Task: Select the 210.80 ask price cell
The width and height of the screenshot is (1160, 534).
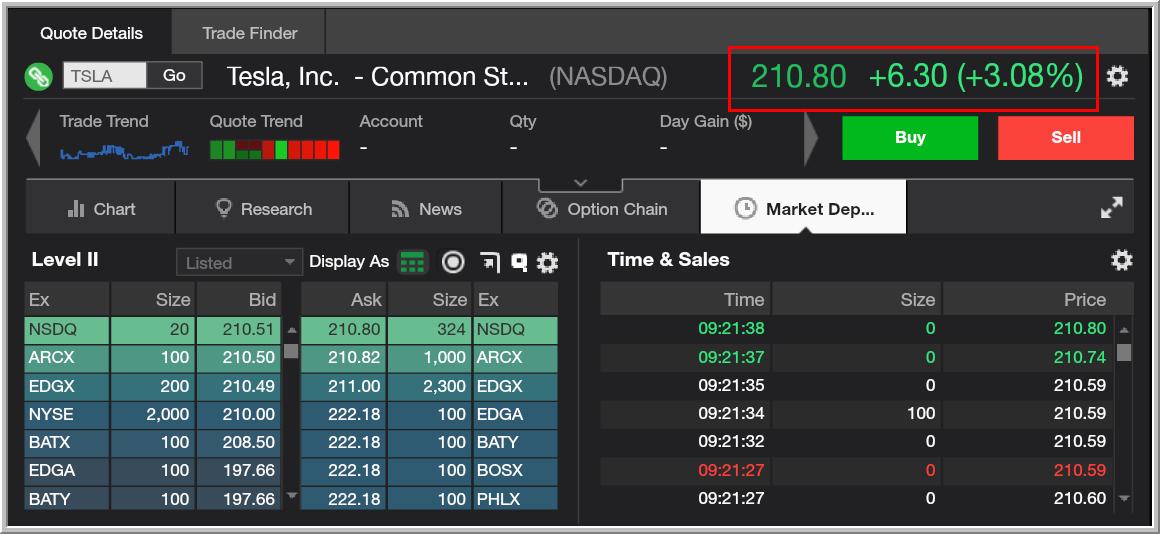Action: (343, 329)
